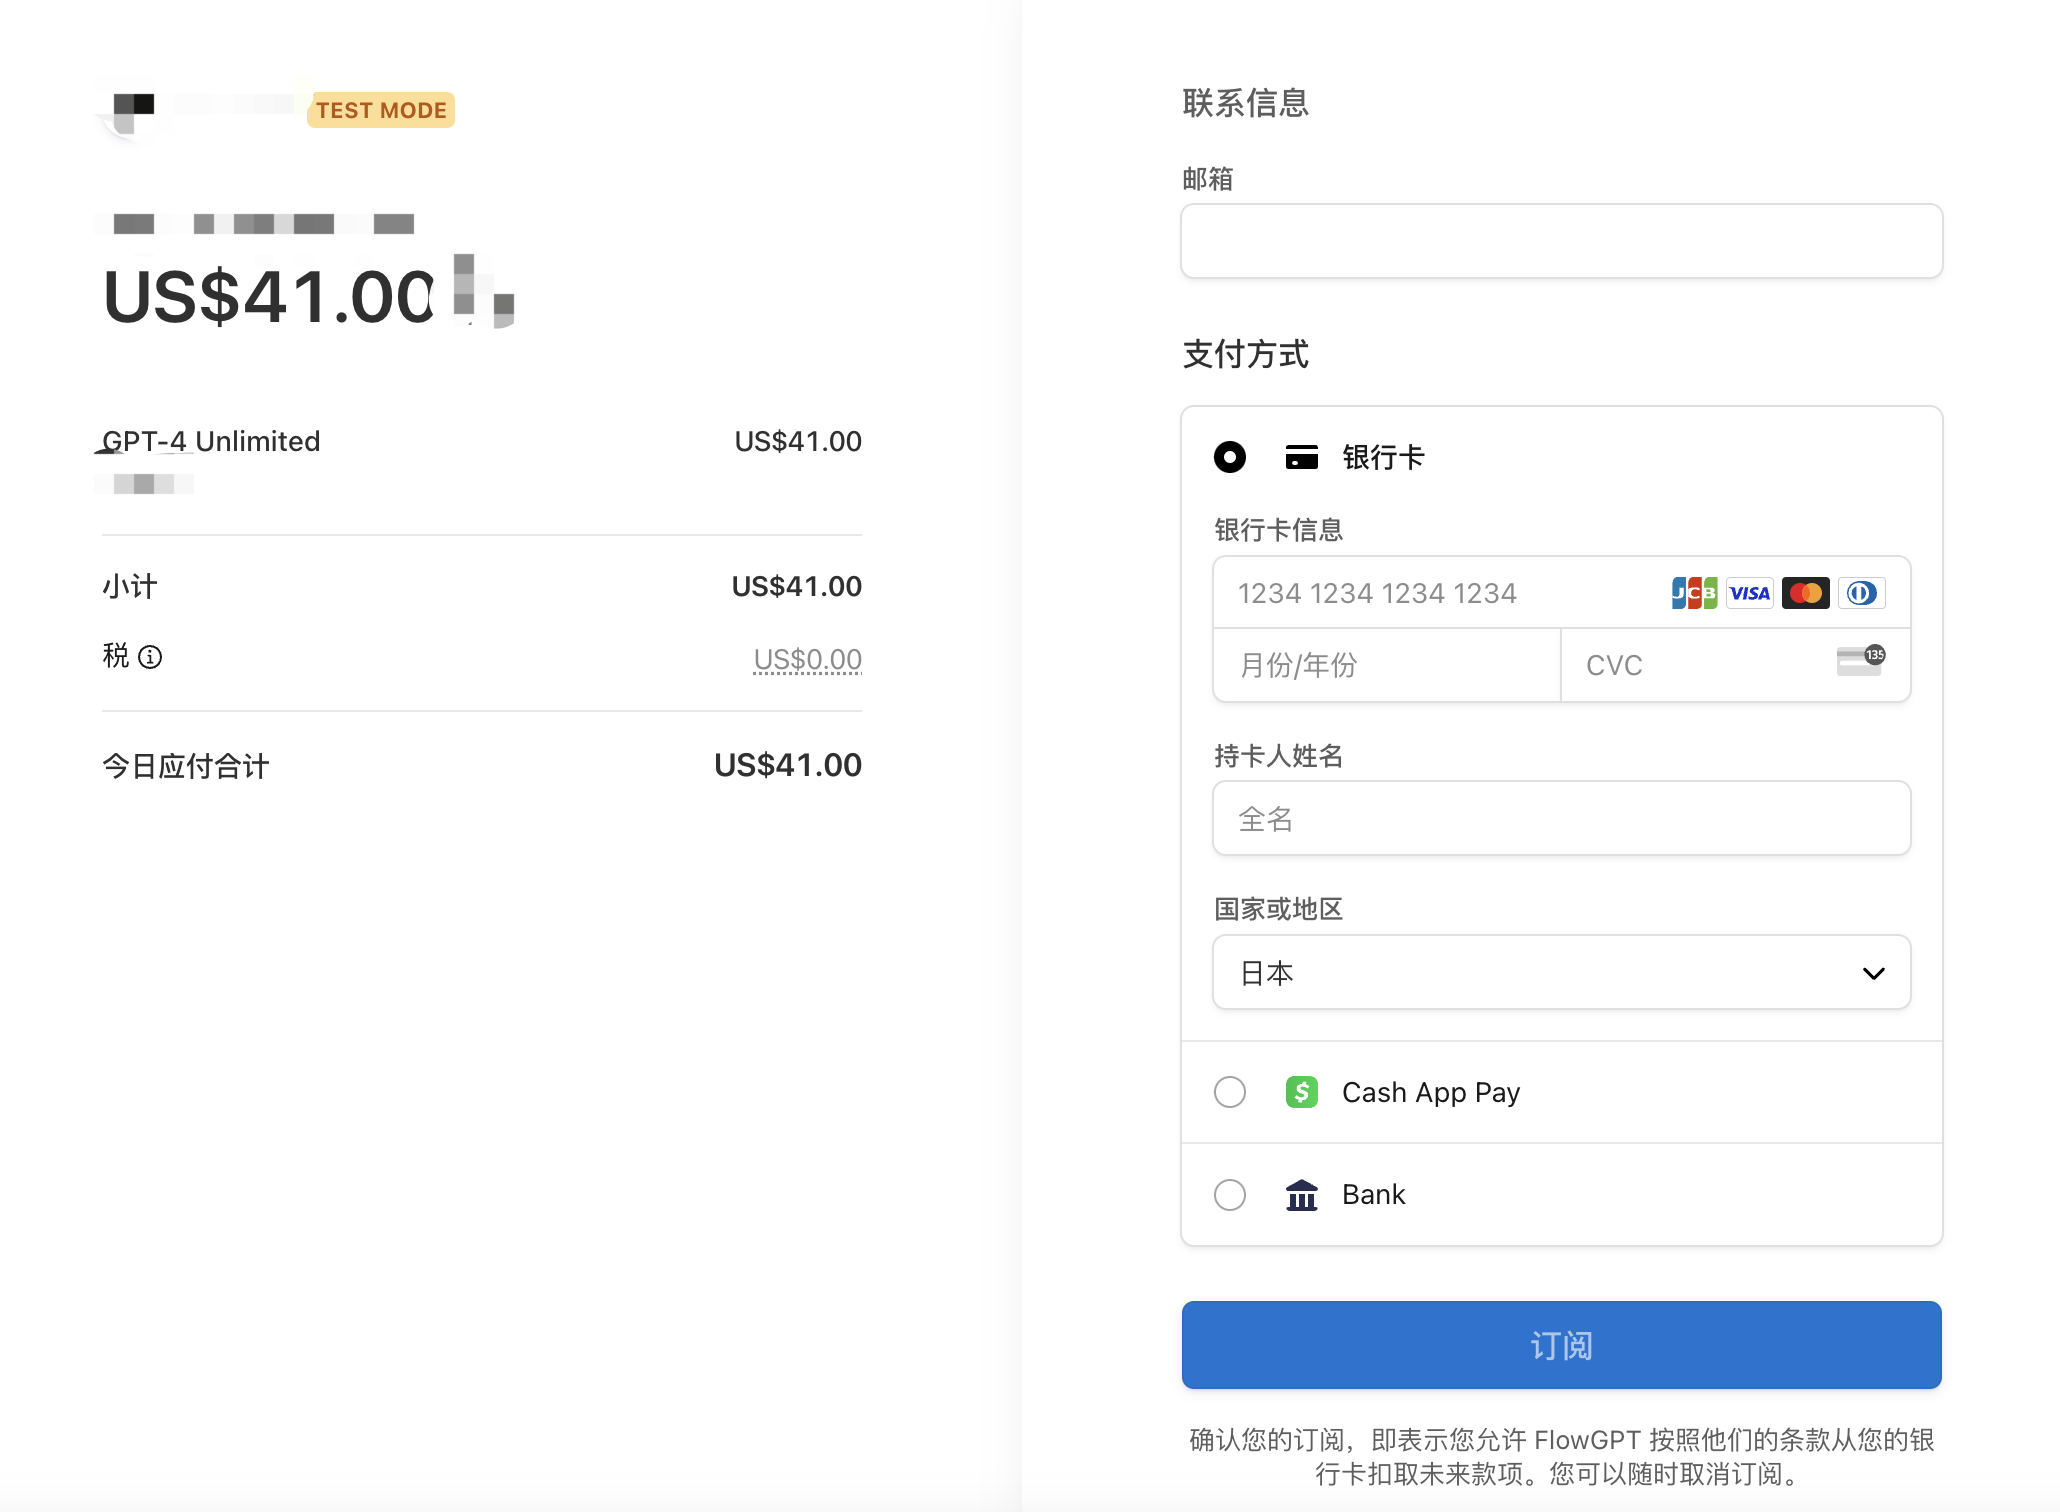This screenshot has width=2060, height=1512.
Task: Click the subscription confirmation terms text
Action: [1561, 1457]
